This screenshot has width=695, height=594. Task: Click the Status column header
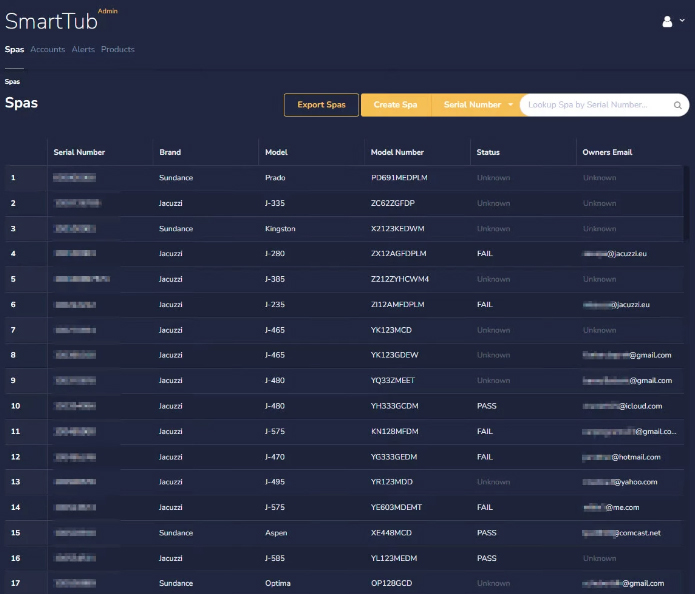coord(488,152)
